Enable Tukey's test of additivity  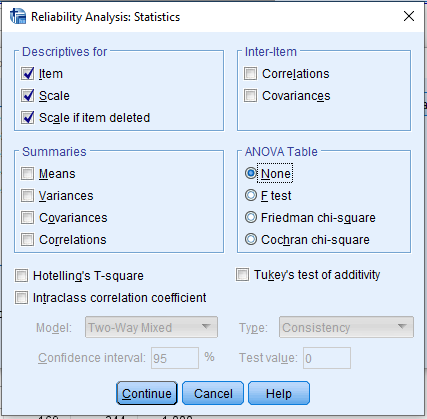coord(242,275)
